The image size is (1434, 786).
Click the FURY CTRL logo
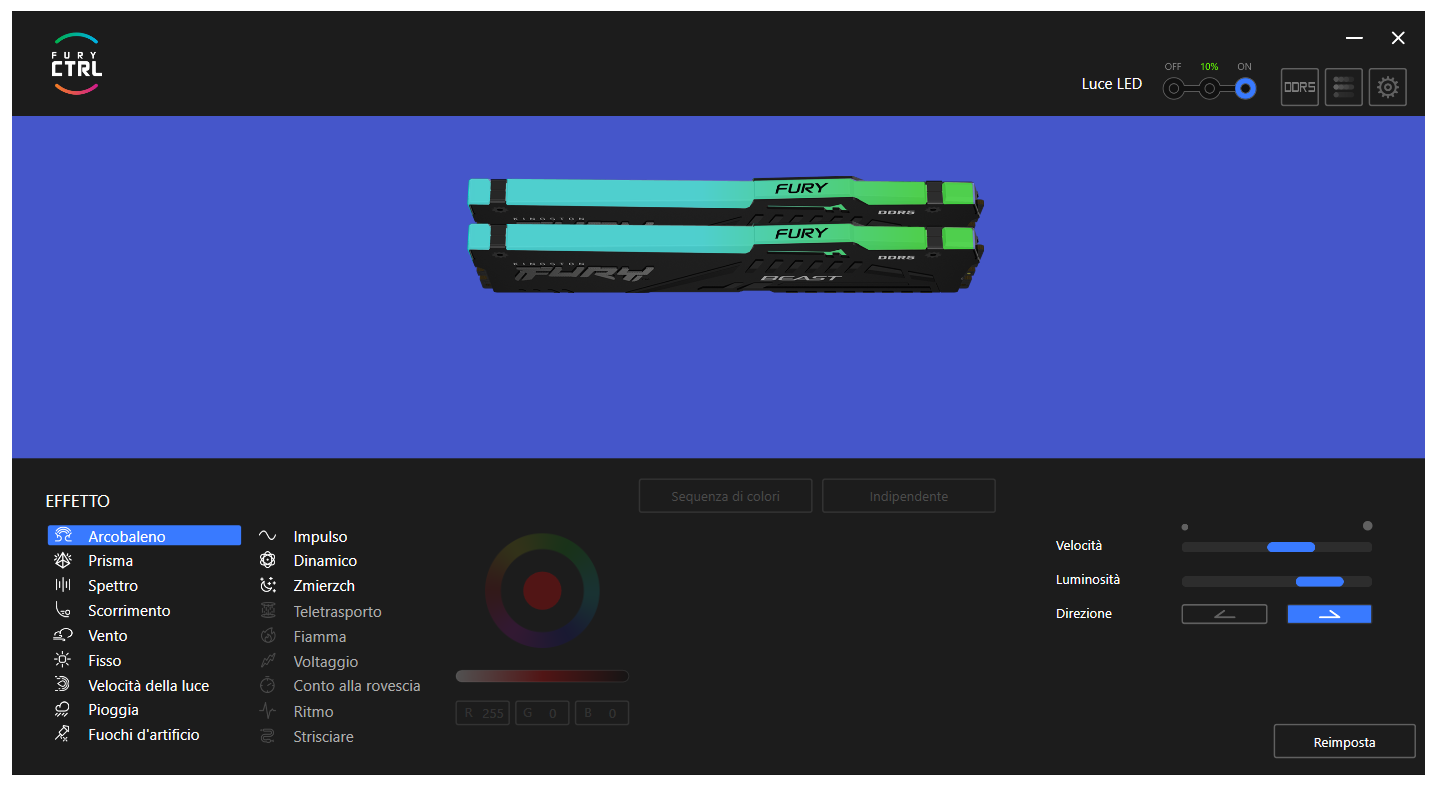point(77,64)
